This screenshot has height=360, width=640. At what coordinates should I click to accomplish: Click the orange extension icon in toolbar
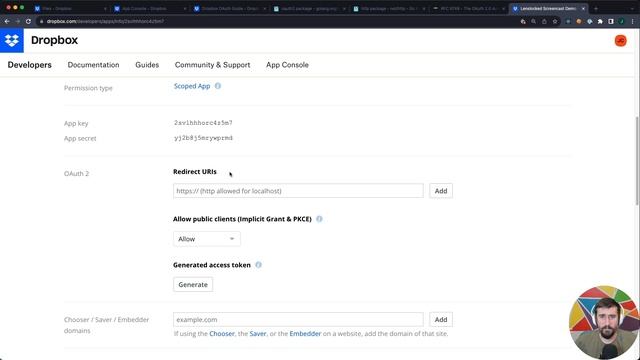click(579, 21)
